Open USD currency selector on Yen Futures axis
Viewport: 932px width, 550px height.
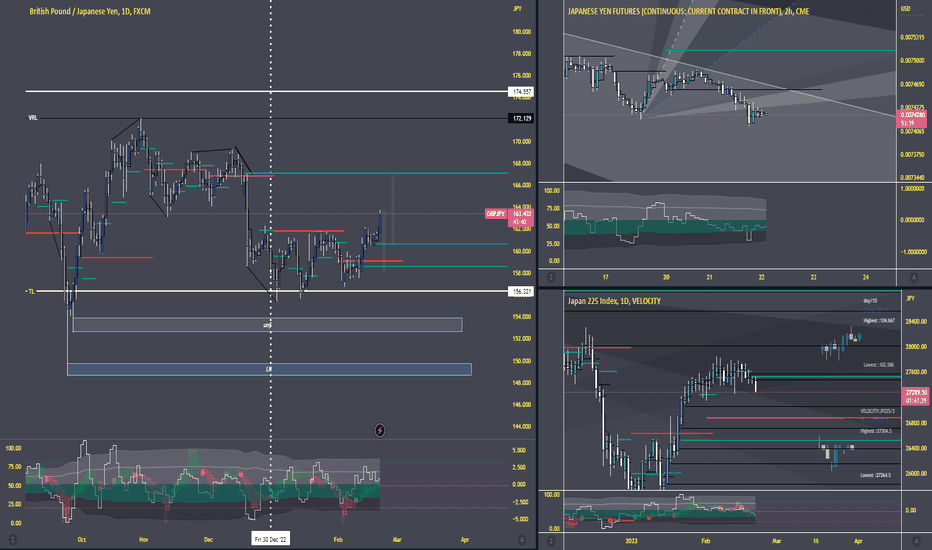[x=906, y=9]
